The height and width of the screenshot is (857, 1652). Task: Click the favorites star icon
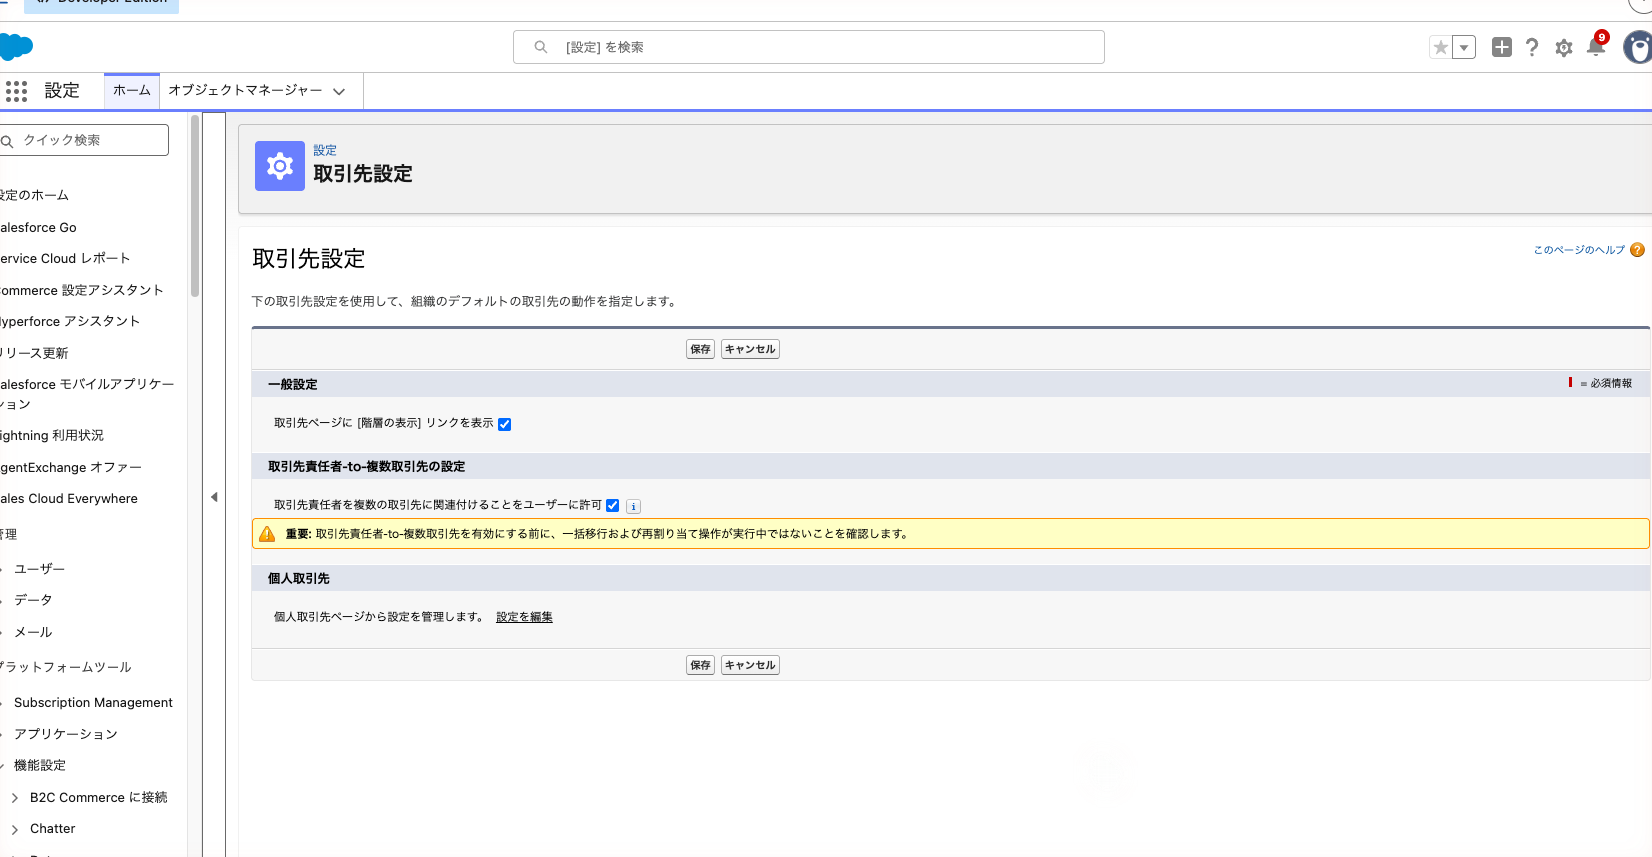tap(1440, 47)
